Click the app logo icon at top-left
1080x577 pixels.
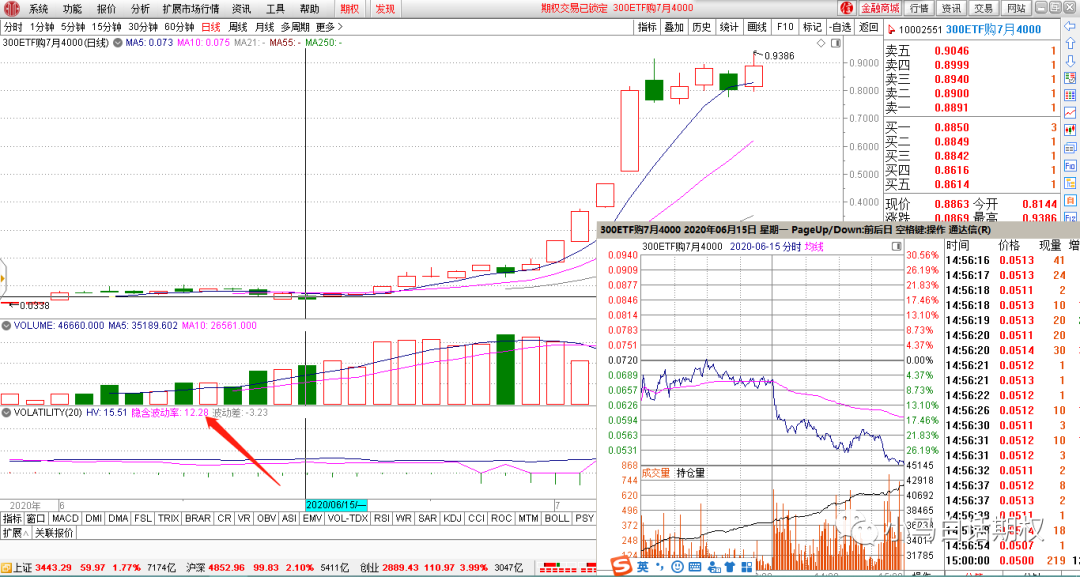coord(9,8)
